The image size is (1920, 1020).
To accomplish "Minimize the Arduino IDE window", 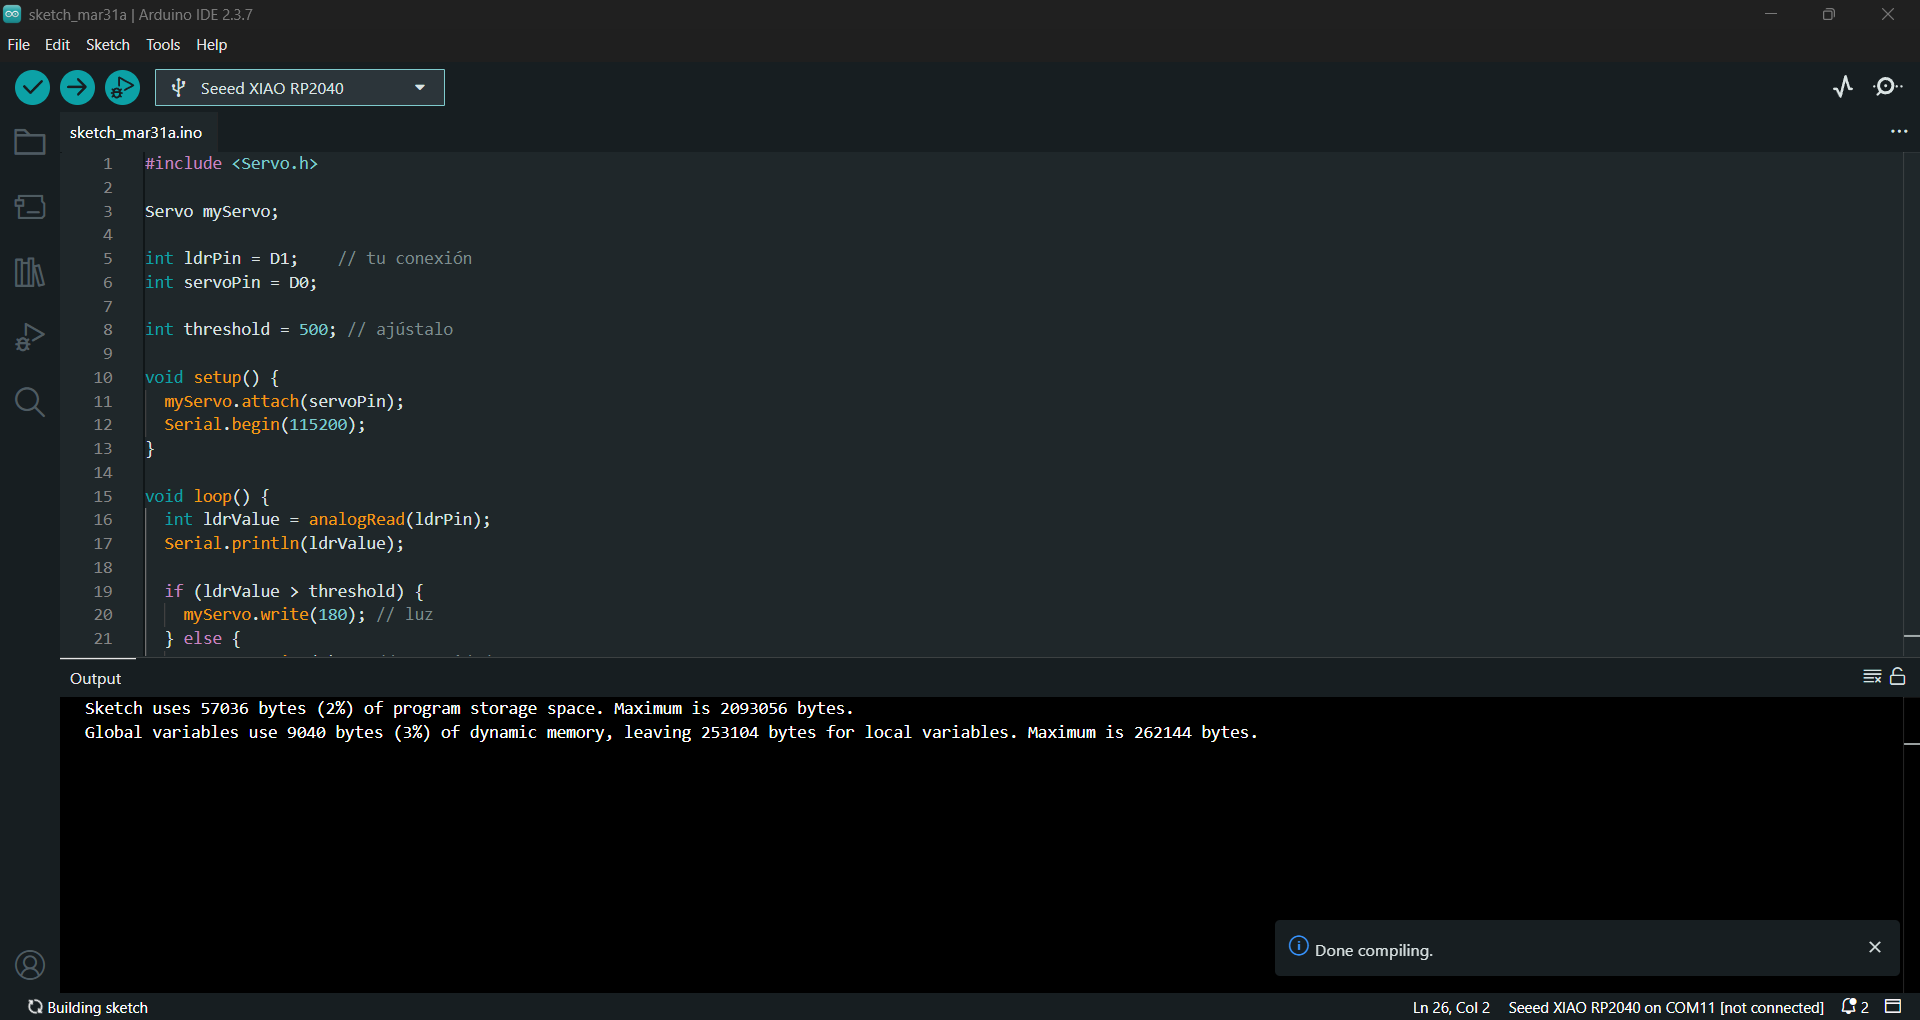I will 1771,14.
